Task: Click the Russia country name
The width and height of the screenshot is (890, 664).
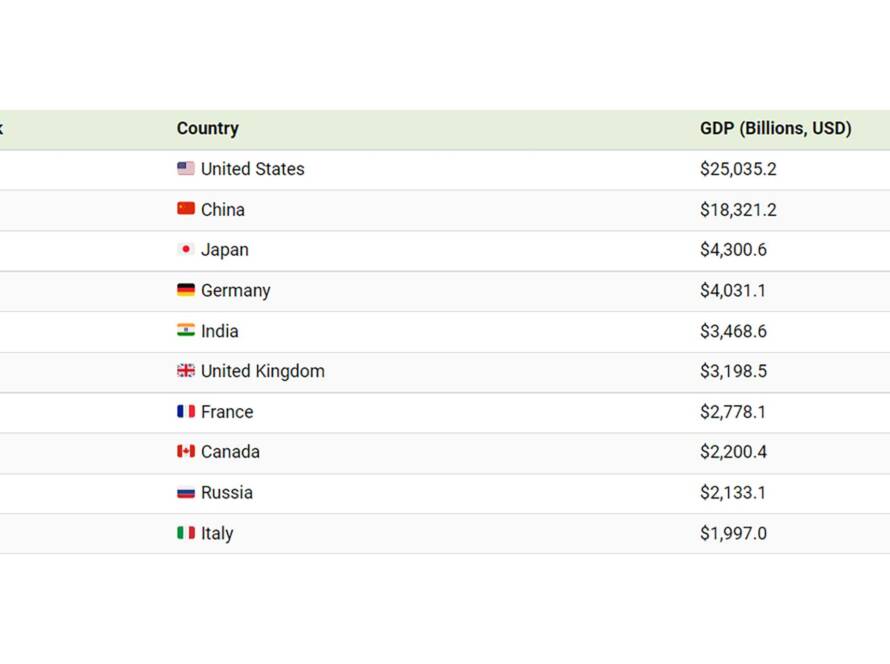Action: coord(227,493)
